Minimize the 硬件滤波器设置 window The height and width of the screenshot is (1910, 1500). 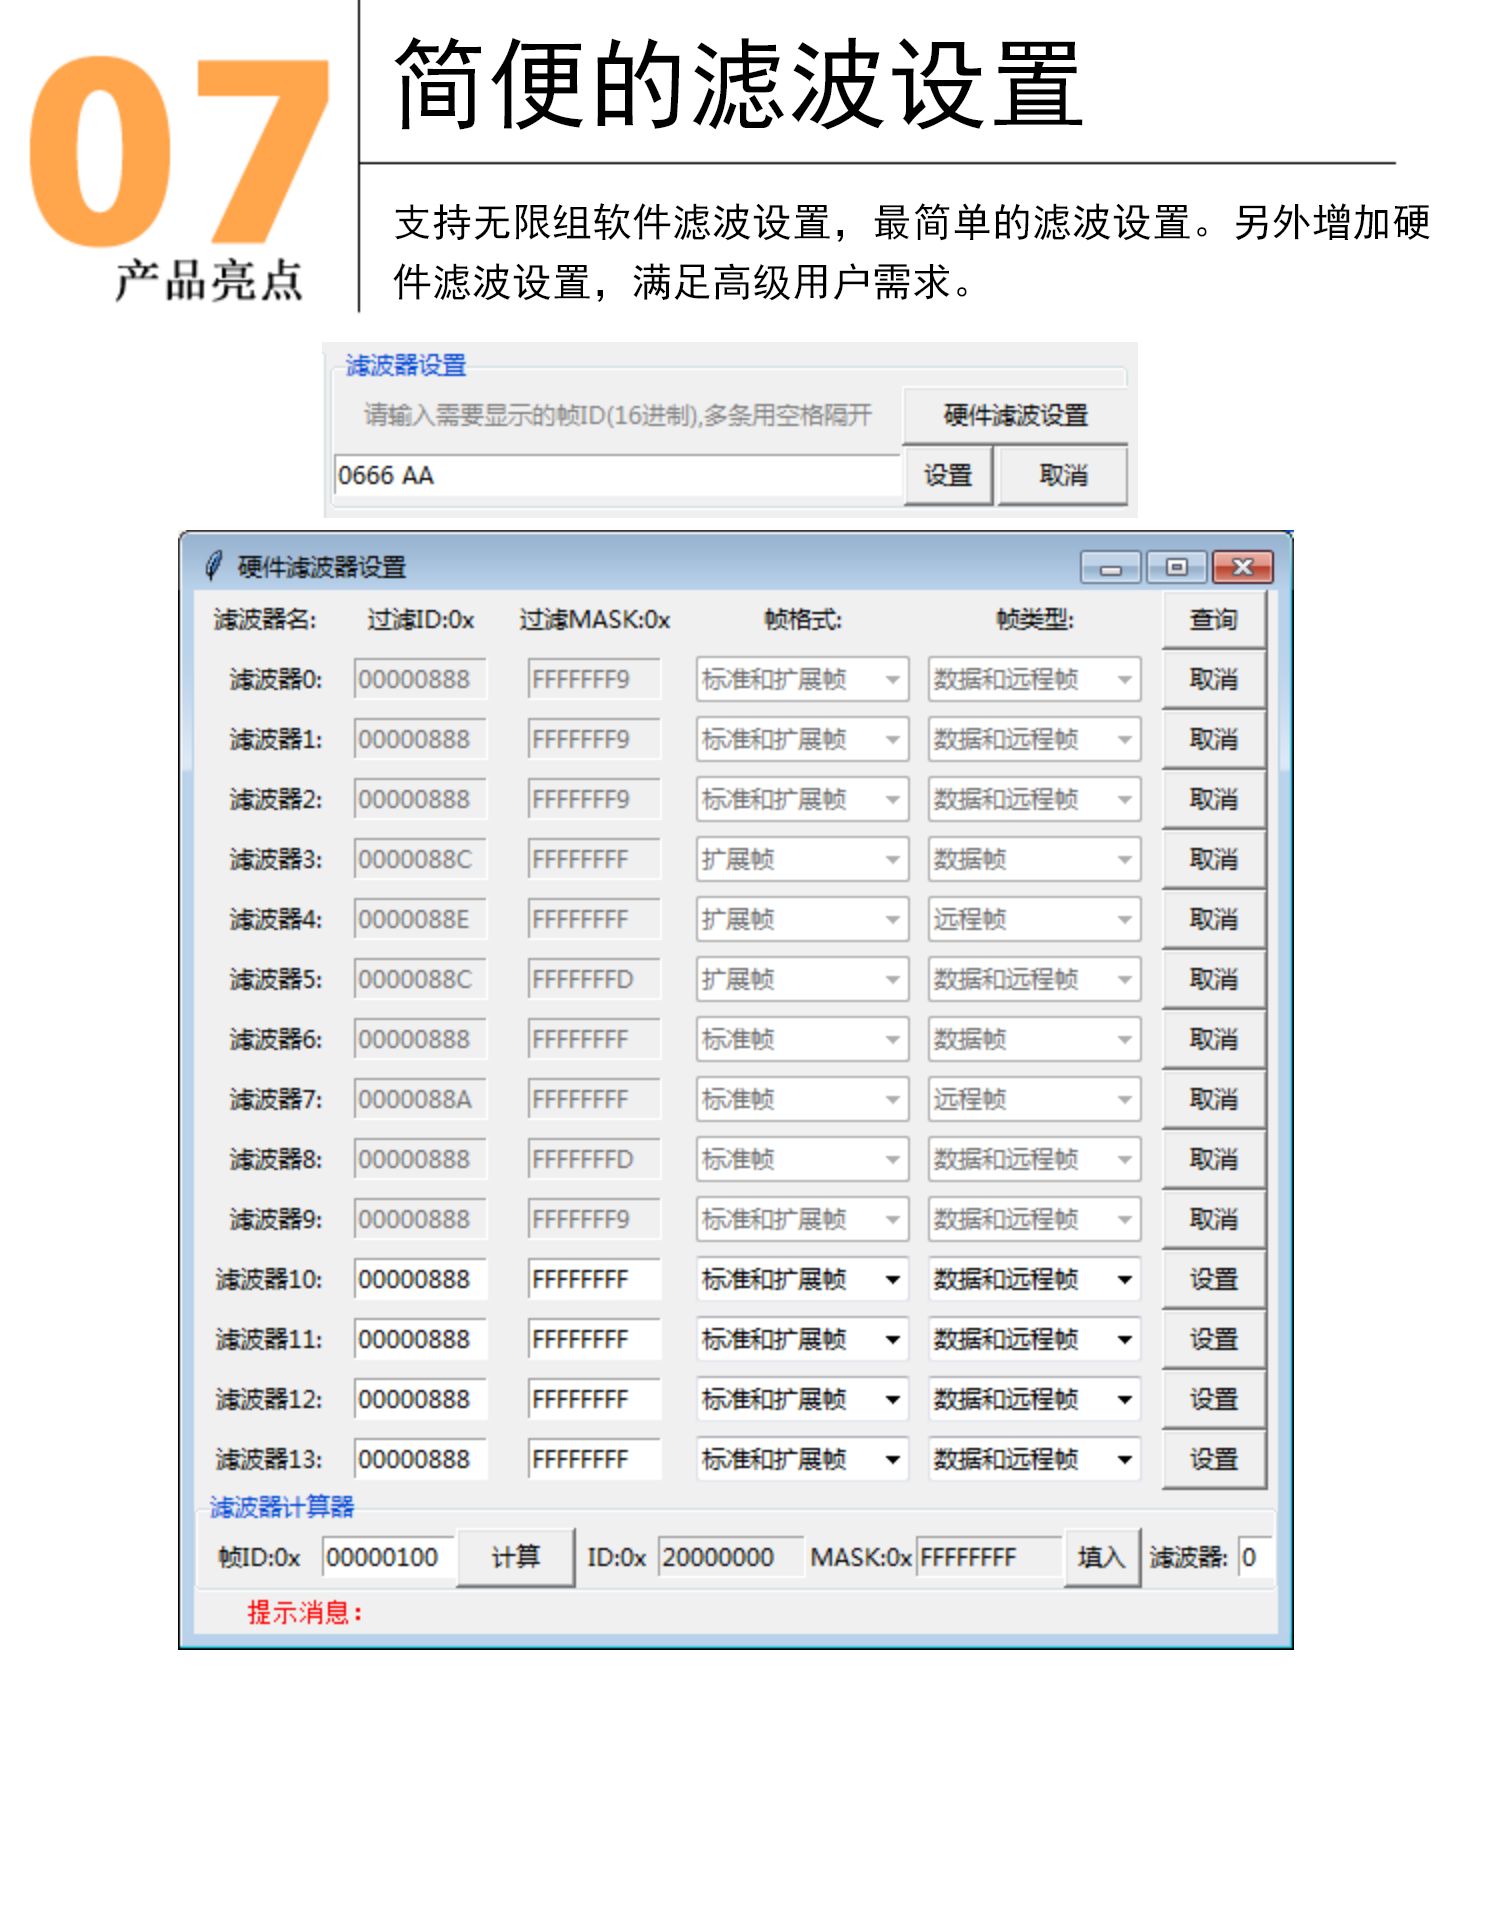(x=1110, y=568)
